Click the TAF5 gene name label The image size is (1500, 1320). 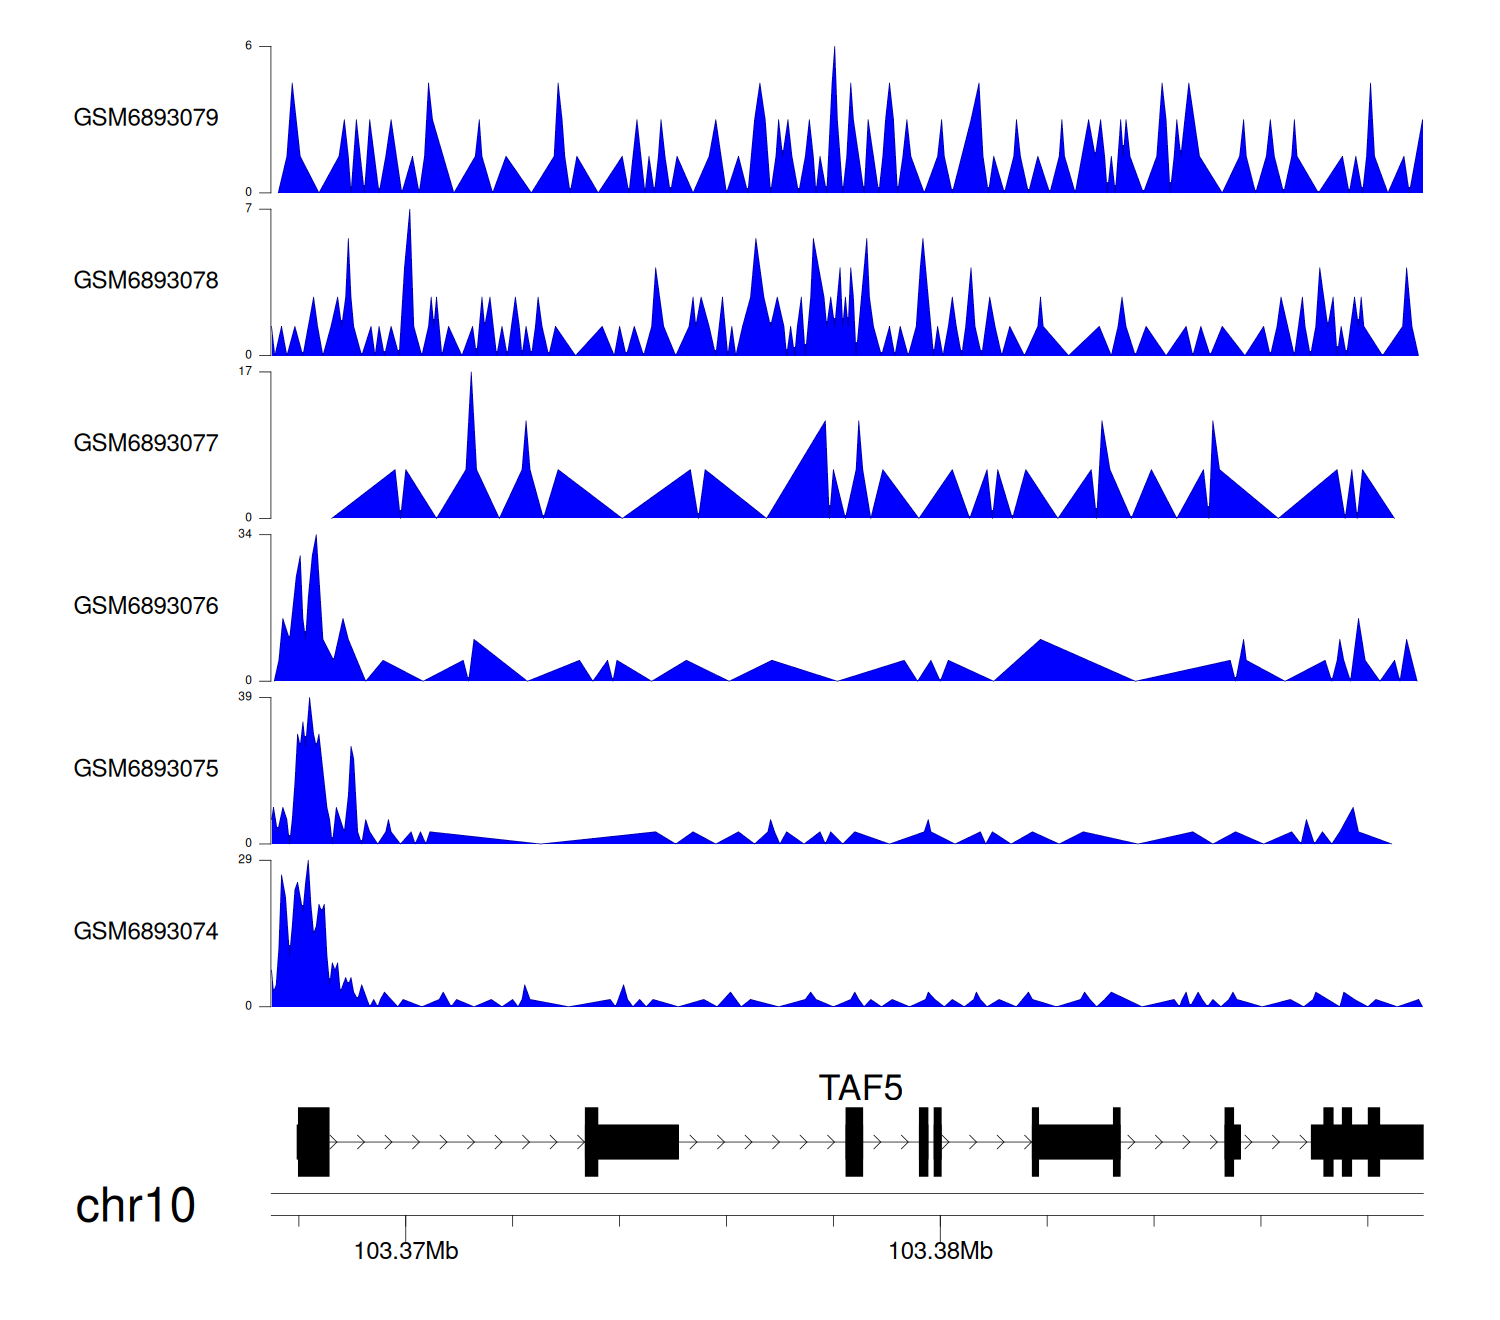click(x=860, y=1088)
